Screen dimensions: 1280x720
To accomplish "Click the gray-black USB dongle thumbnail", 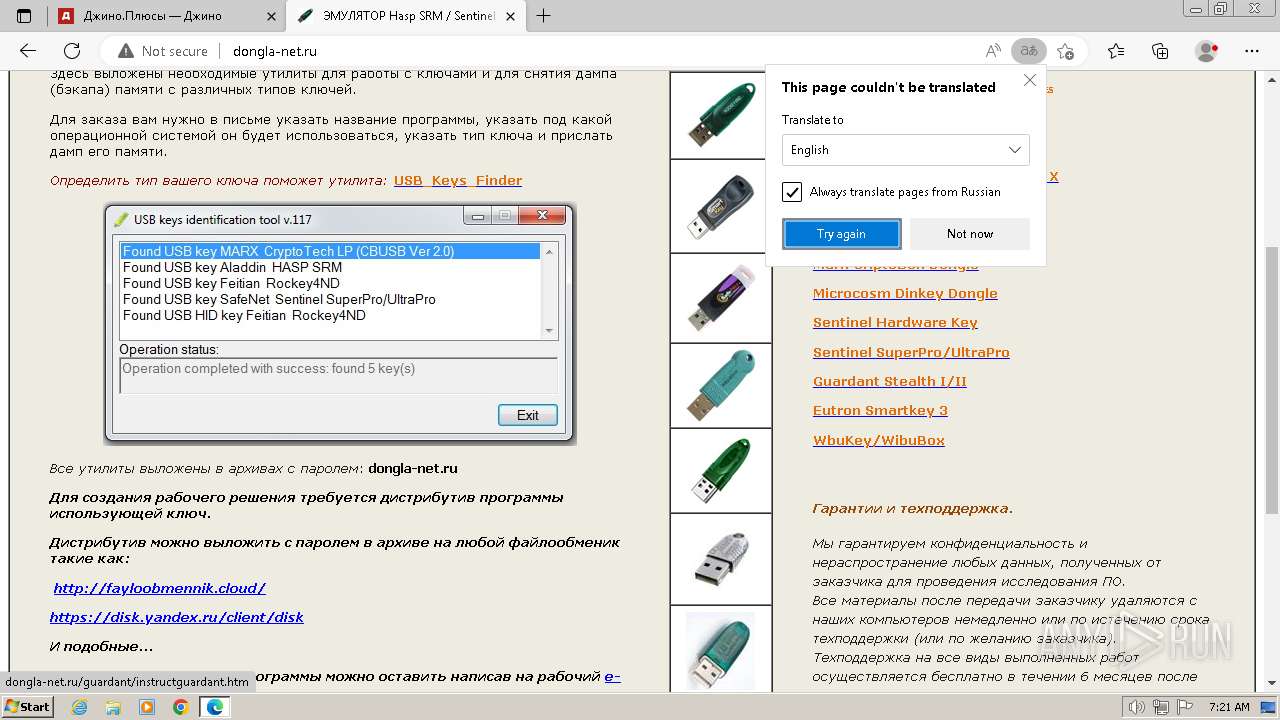I will (x=721, y=206).
